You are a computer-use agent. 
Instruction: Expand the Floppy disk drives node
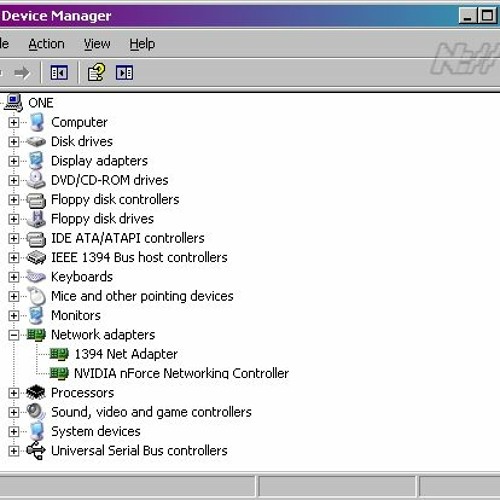click(14, 219)
